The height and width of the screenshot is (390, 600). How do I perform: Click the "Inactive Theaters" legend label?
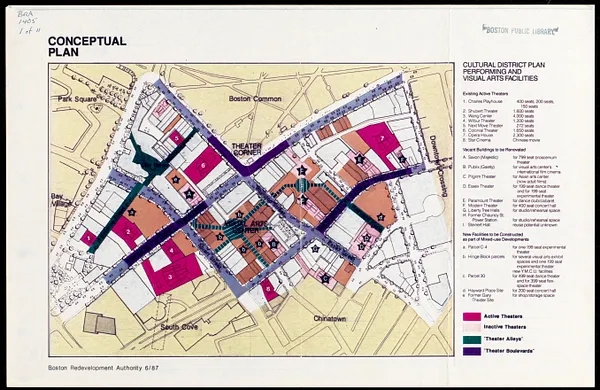505,327
